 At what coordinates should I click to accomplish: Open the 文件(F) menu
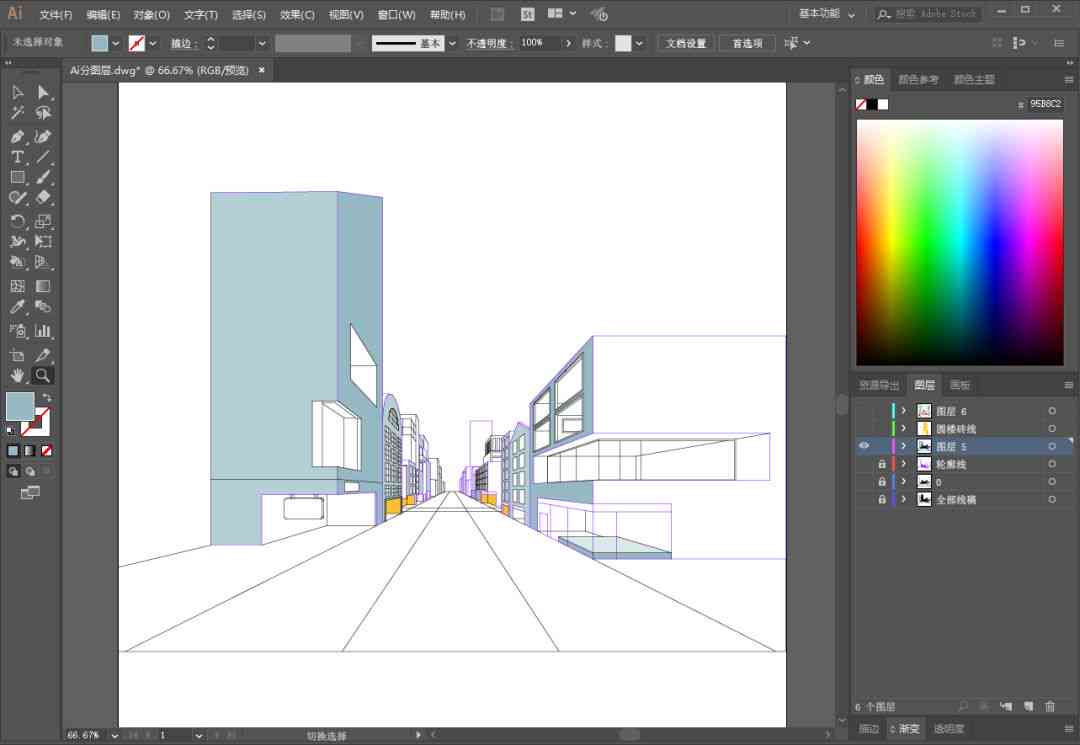56,14
